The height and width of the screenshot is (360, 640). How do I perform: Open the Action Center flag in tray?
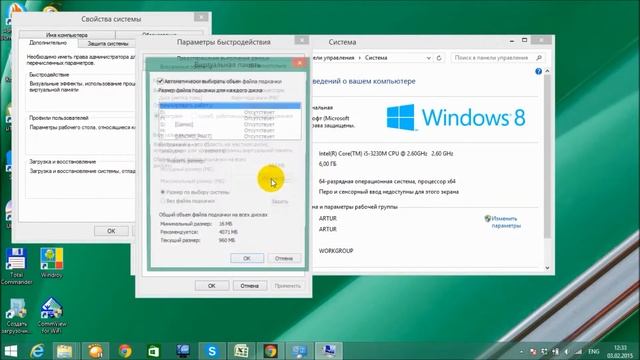pos(533,351)
